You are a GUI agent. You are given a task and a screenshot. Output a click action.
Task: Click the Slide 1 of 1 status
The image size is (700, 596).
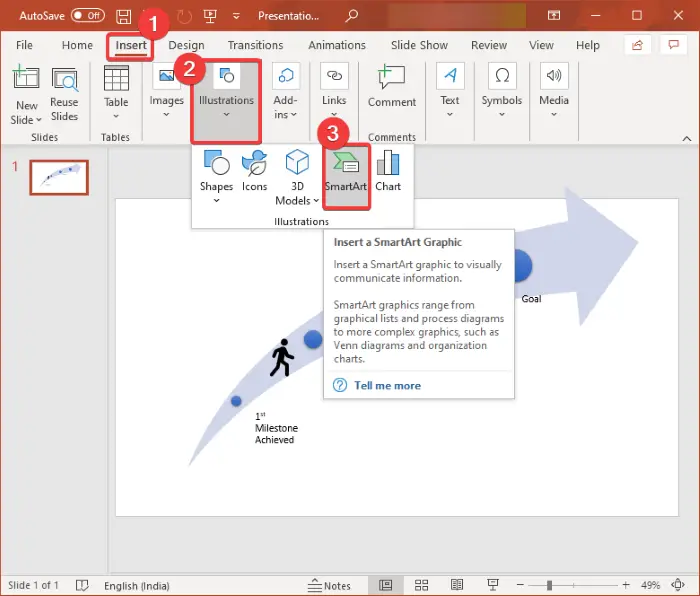click(x=33, y=585)
